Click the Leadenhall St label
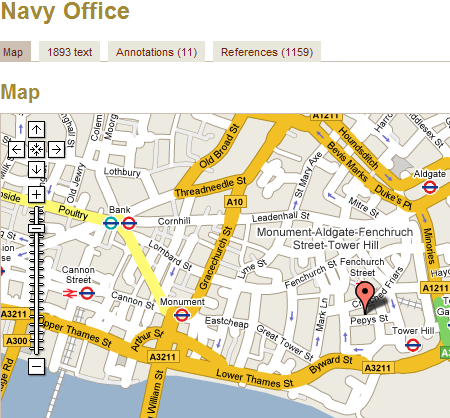450x418 pixels. 281,217
